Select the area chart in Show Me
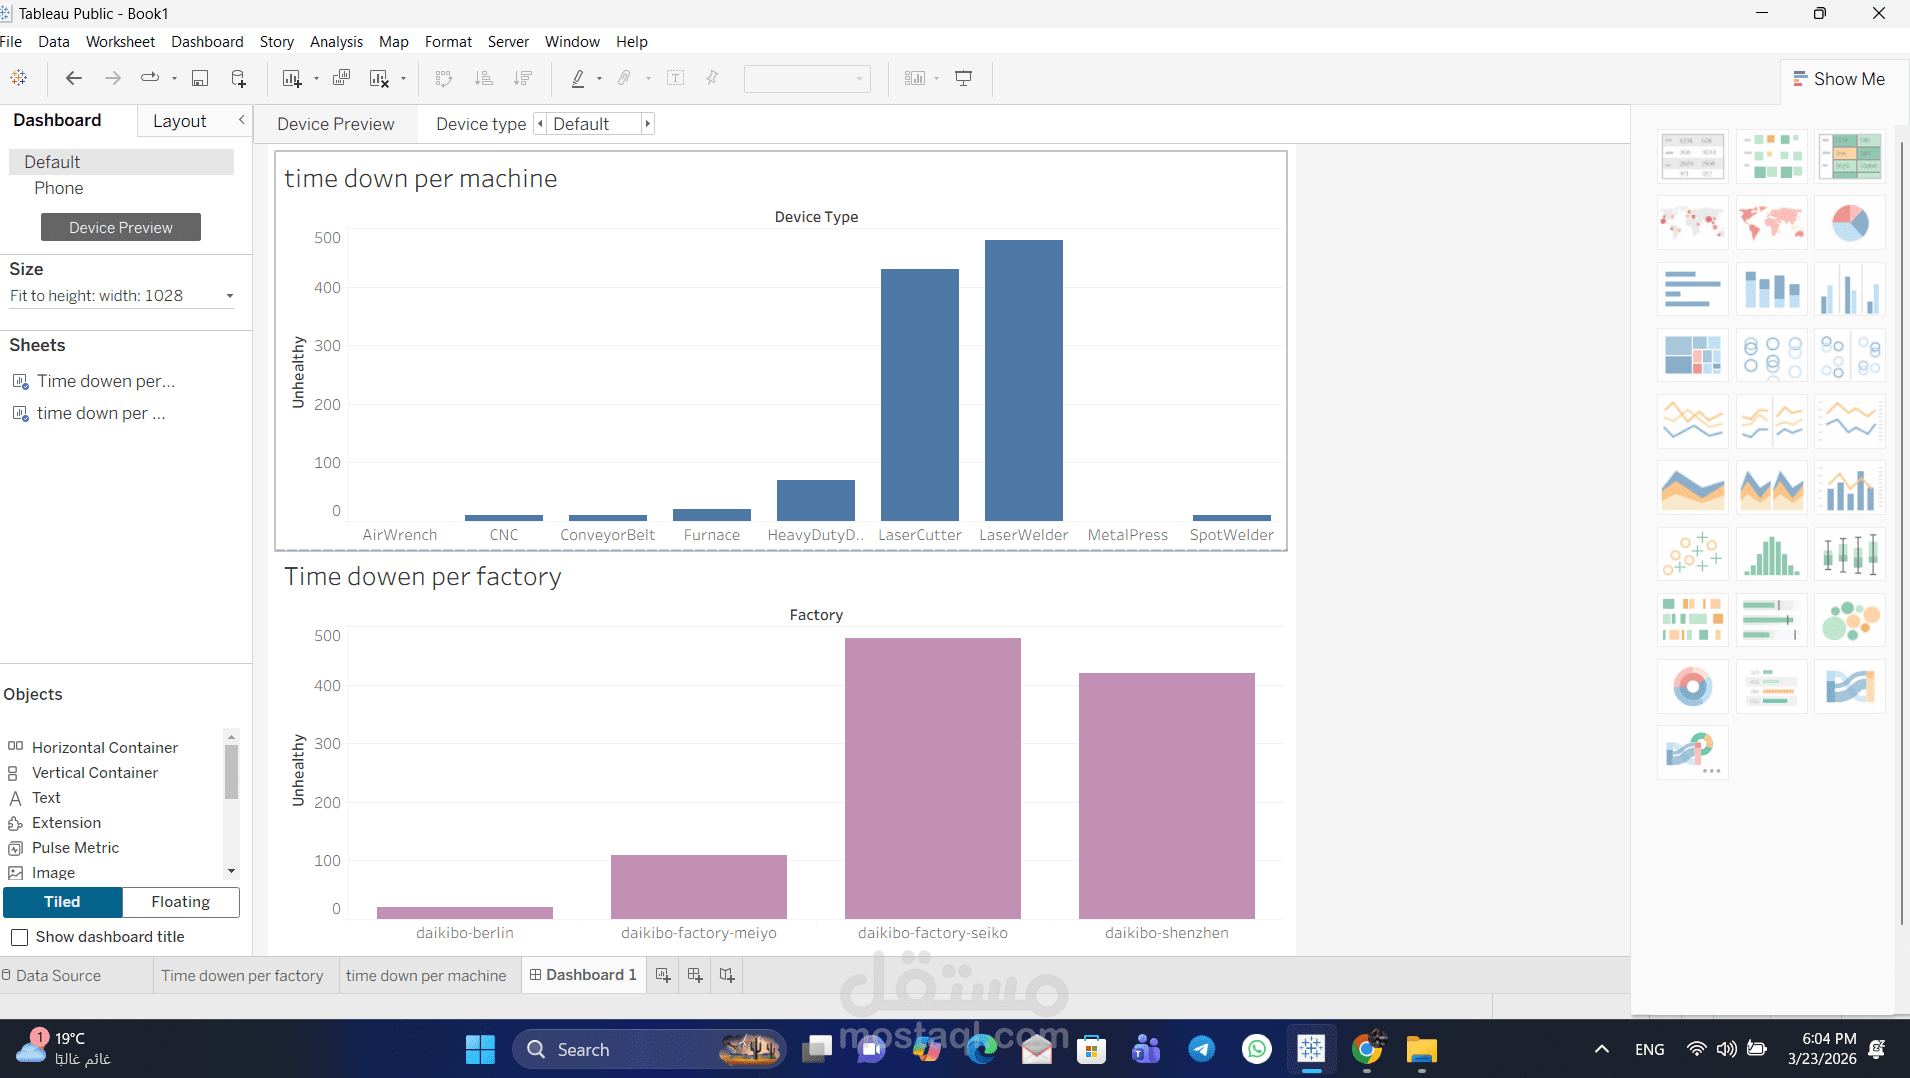The image size is (1910, 1078). click(x=1692, y=487)
